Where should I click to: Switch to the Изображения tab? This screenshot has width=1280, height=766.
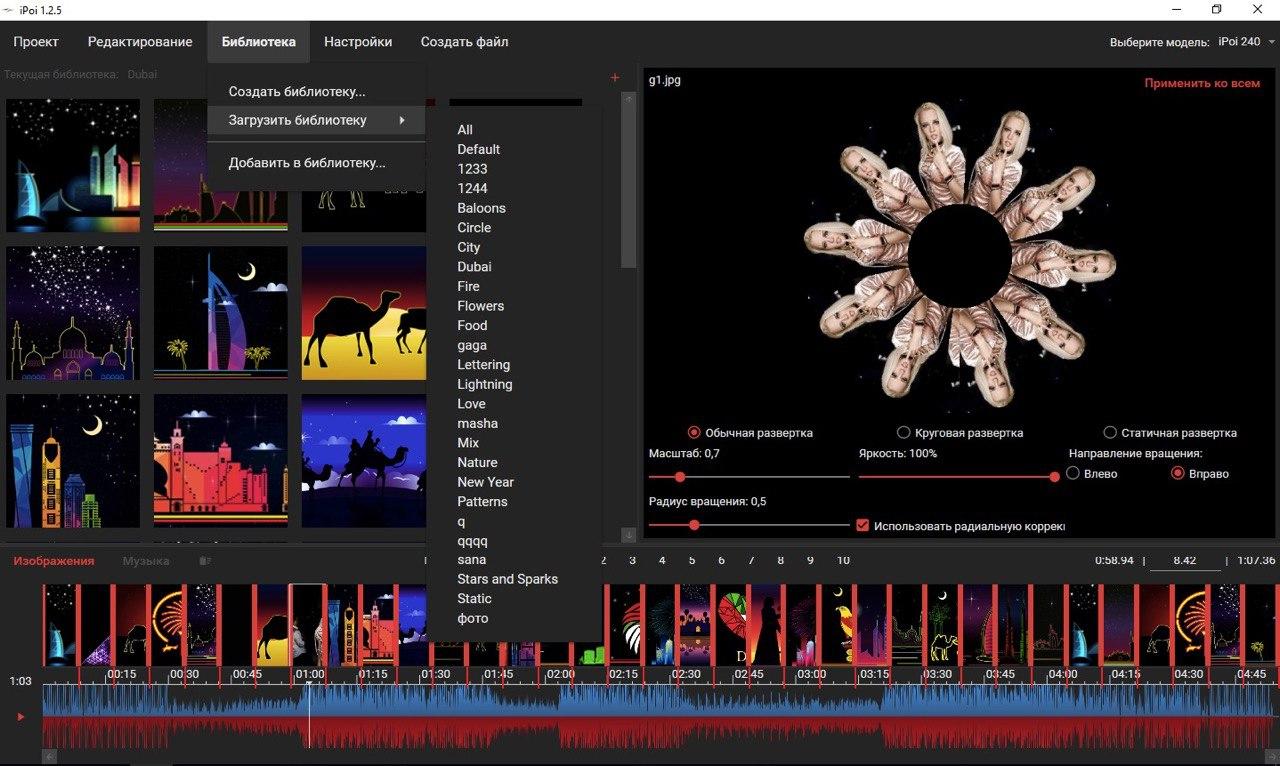pyautogui.click(x=54, y=561)
